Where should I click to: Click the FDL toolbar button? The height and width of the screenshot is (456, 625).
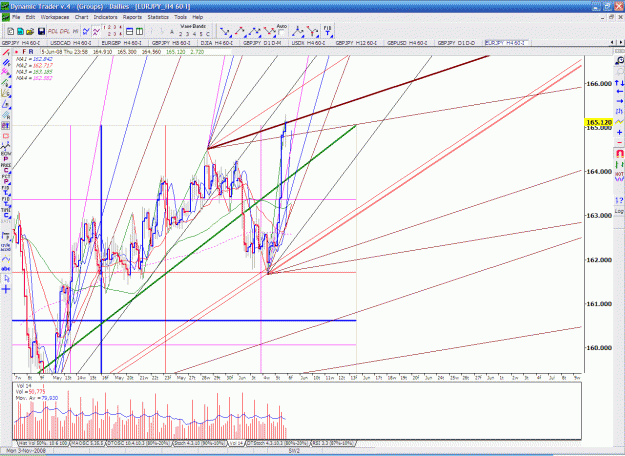(x=53, y=31)
